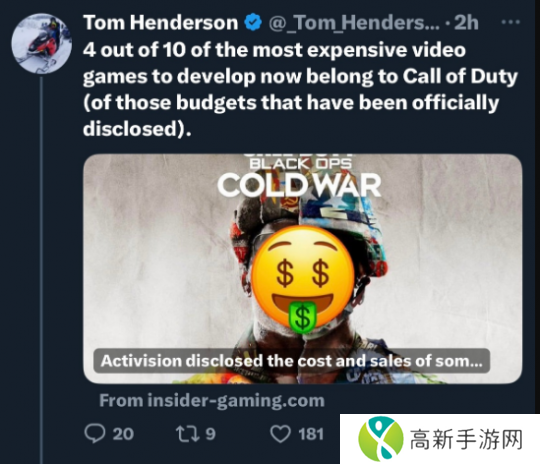The height and width of the screenshot is (464, 540).
Task: Click the COLD WAR title in the card
Action: click(x=299, y=185)
